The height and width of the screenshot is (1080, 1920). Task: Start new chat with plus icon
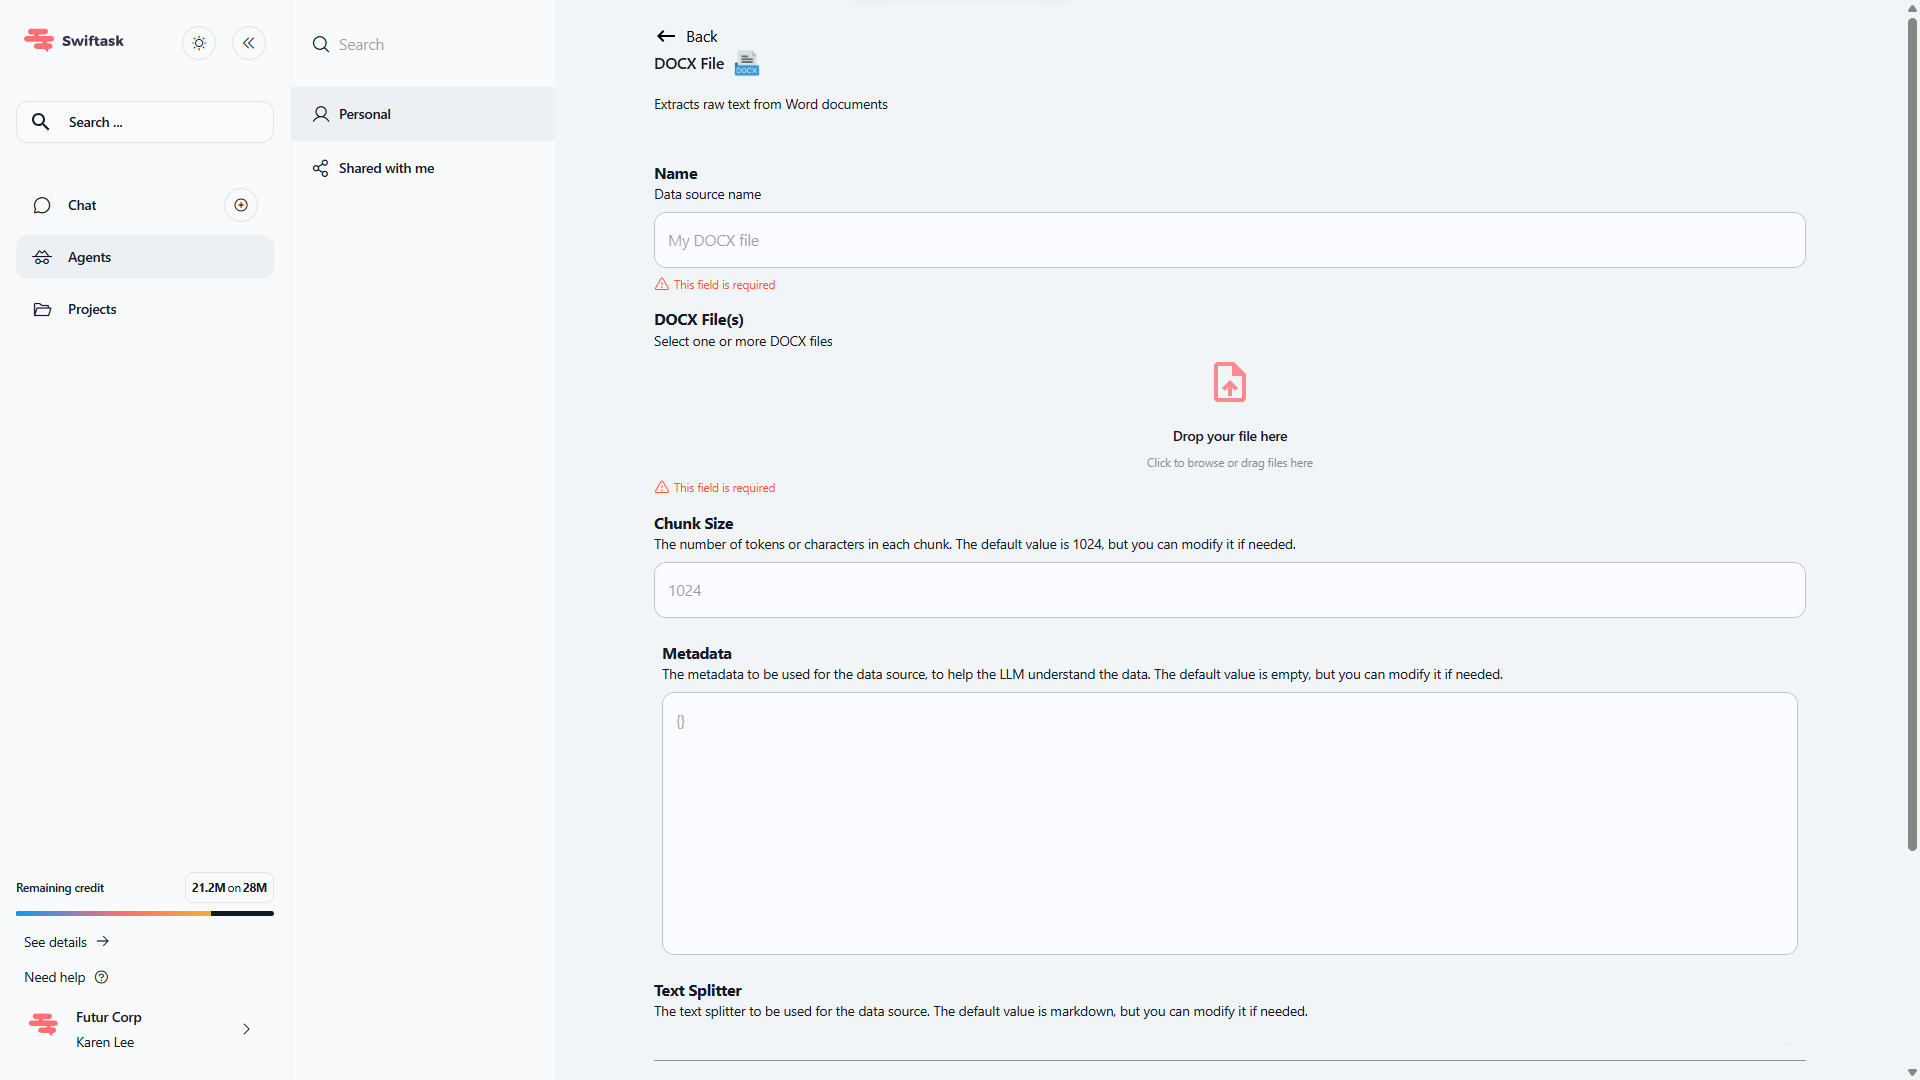(x=241, y=205)
